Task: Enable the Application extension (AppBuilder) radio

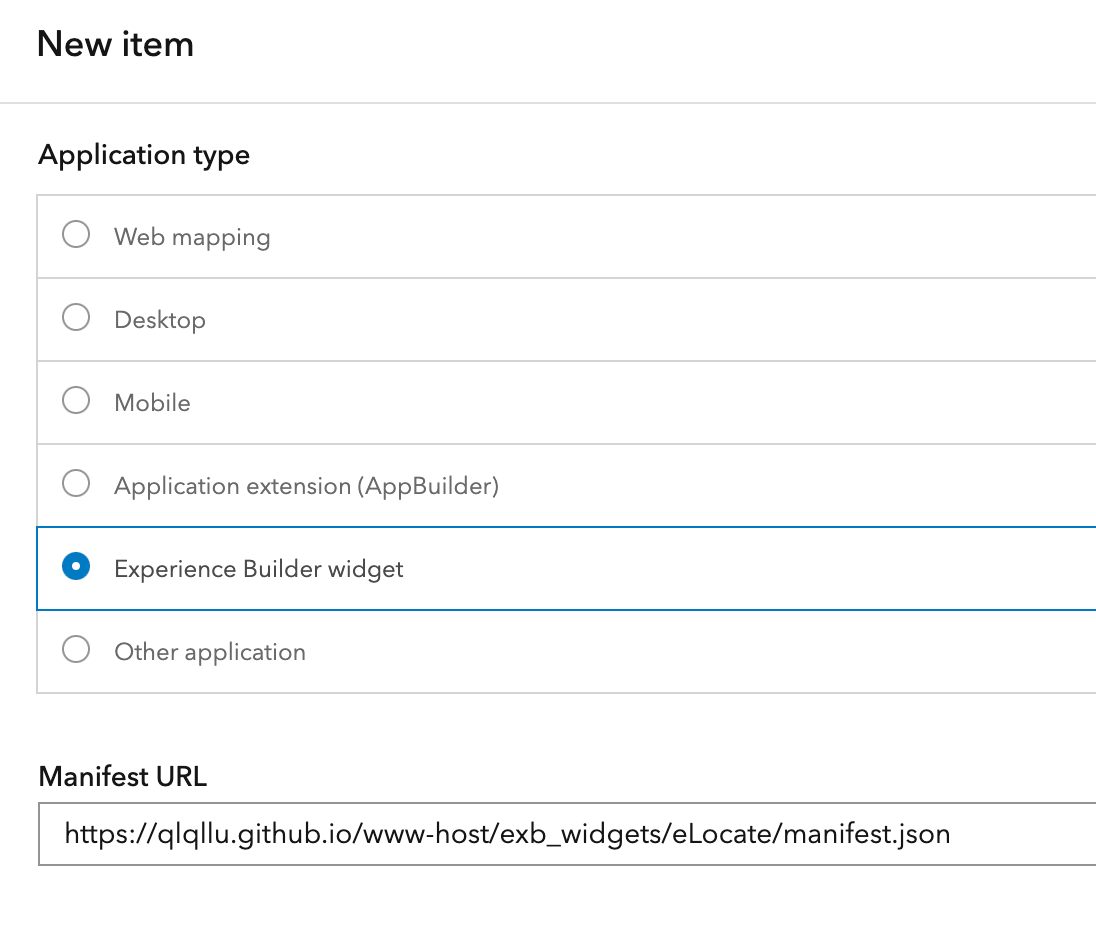Action: pyautogui.click(x=76, y=484)
